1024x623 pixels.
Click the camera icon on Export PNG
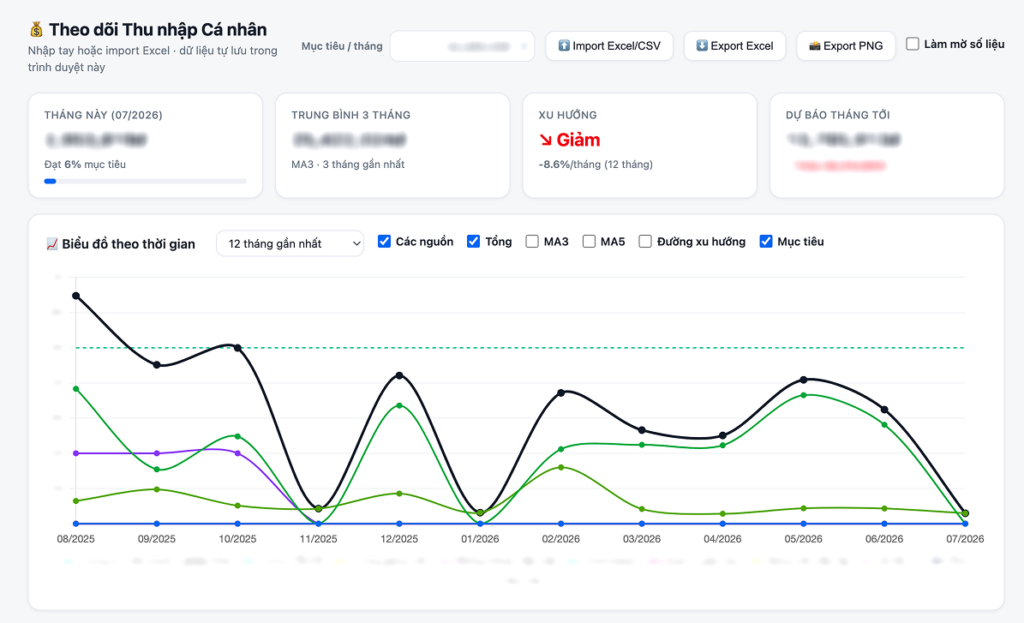click(814, 46)
